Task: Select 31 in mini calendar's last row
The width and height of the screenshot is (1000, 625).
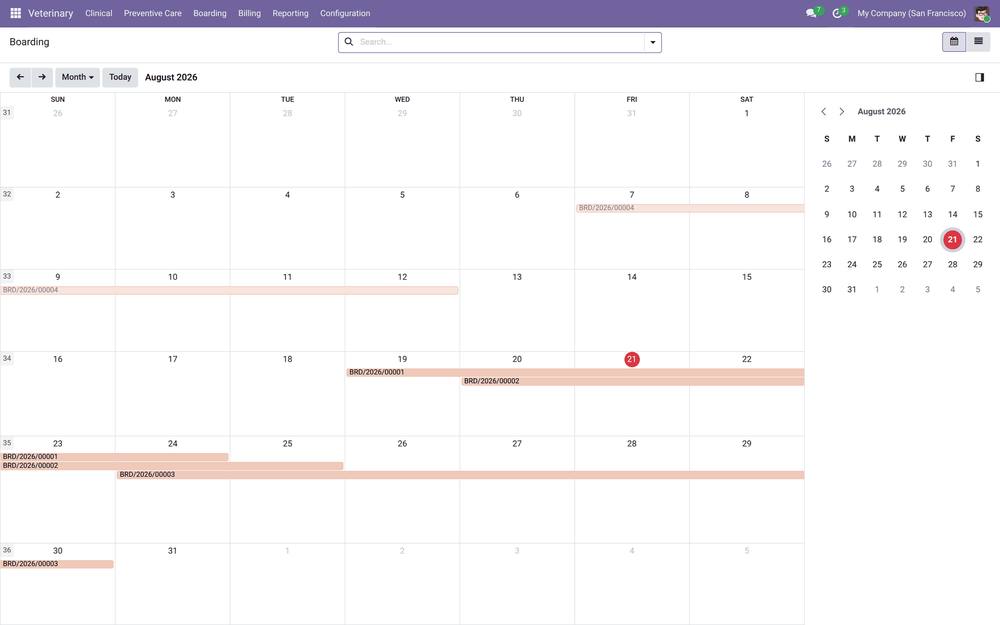Action: point(851,290)
